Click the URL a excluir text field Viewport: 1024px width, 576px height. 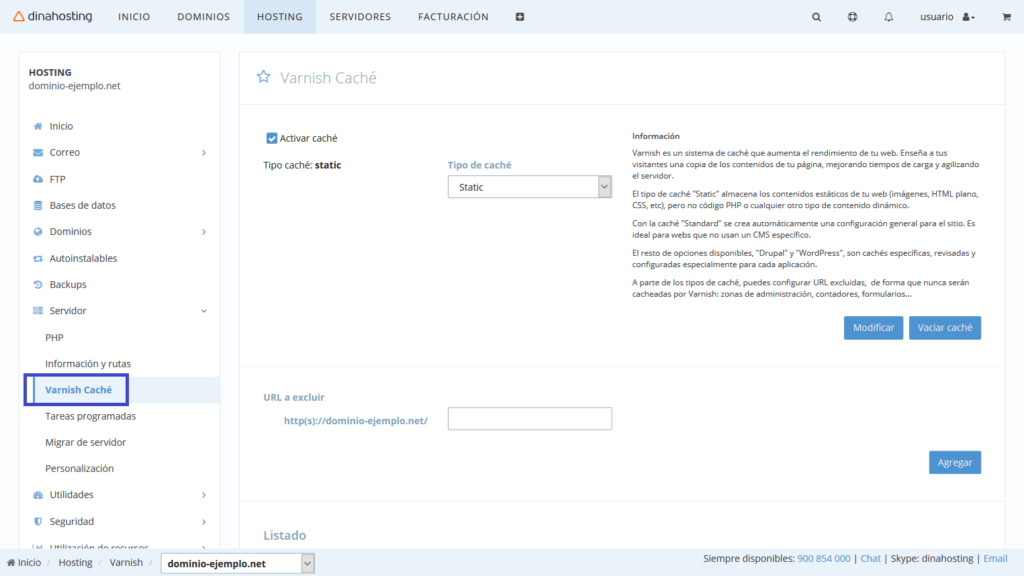(529, 419)
